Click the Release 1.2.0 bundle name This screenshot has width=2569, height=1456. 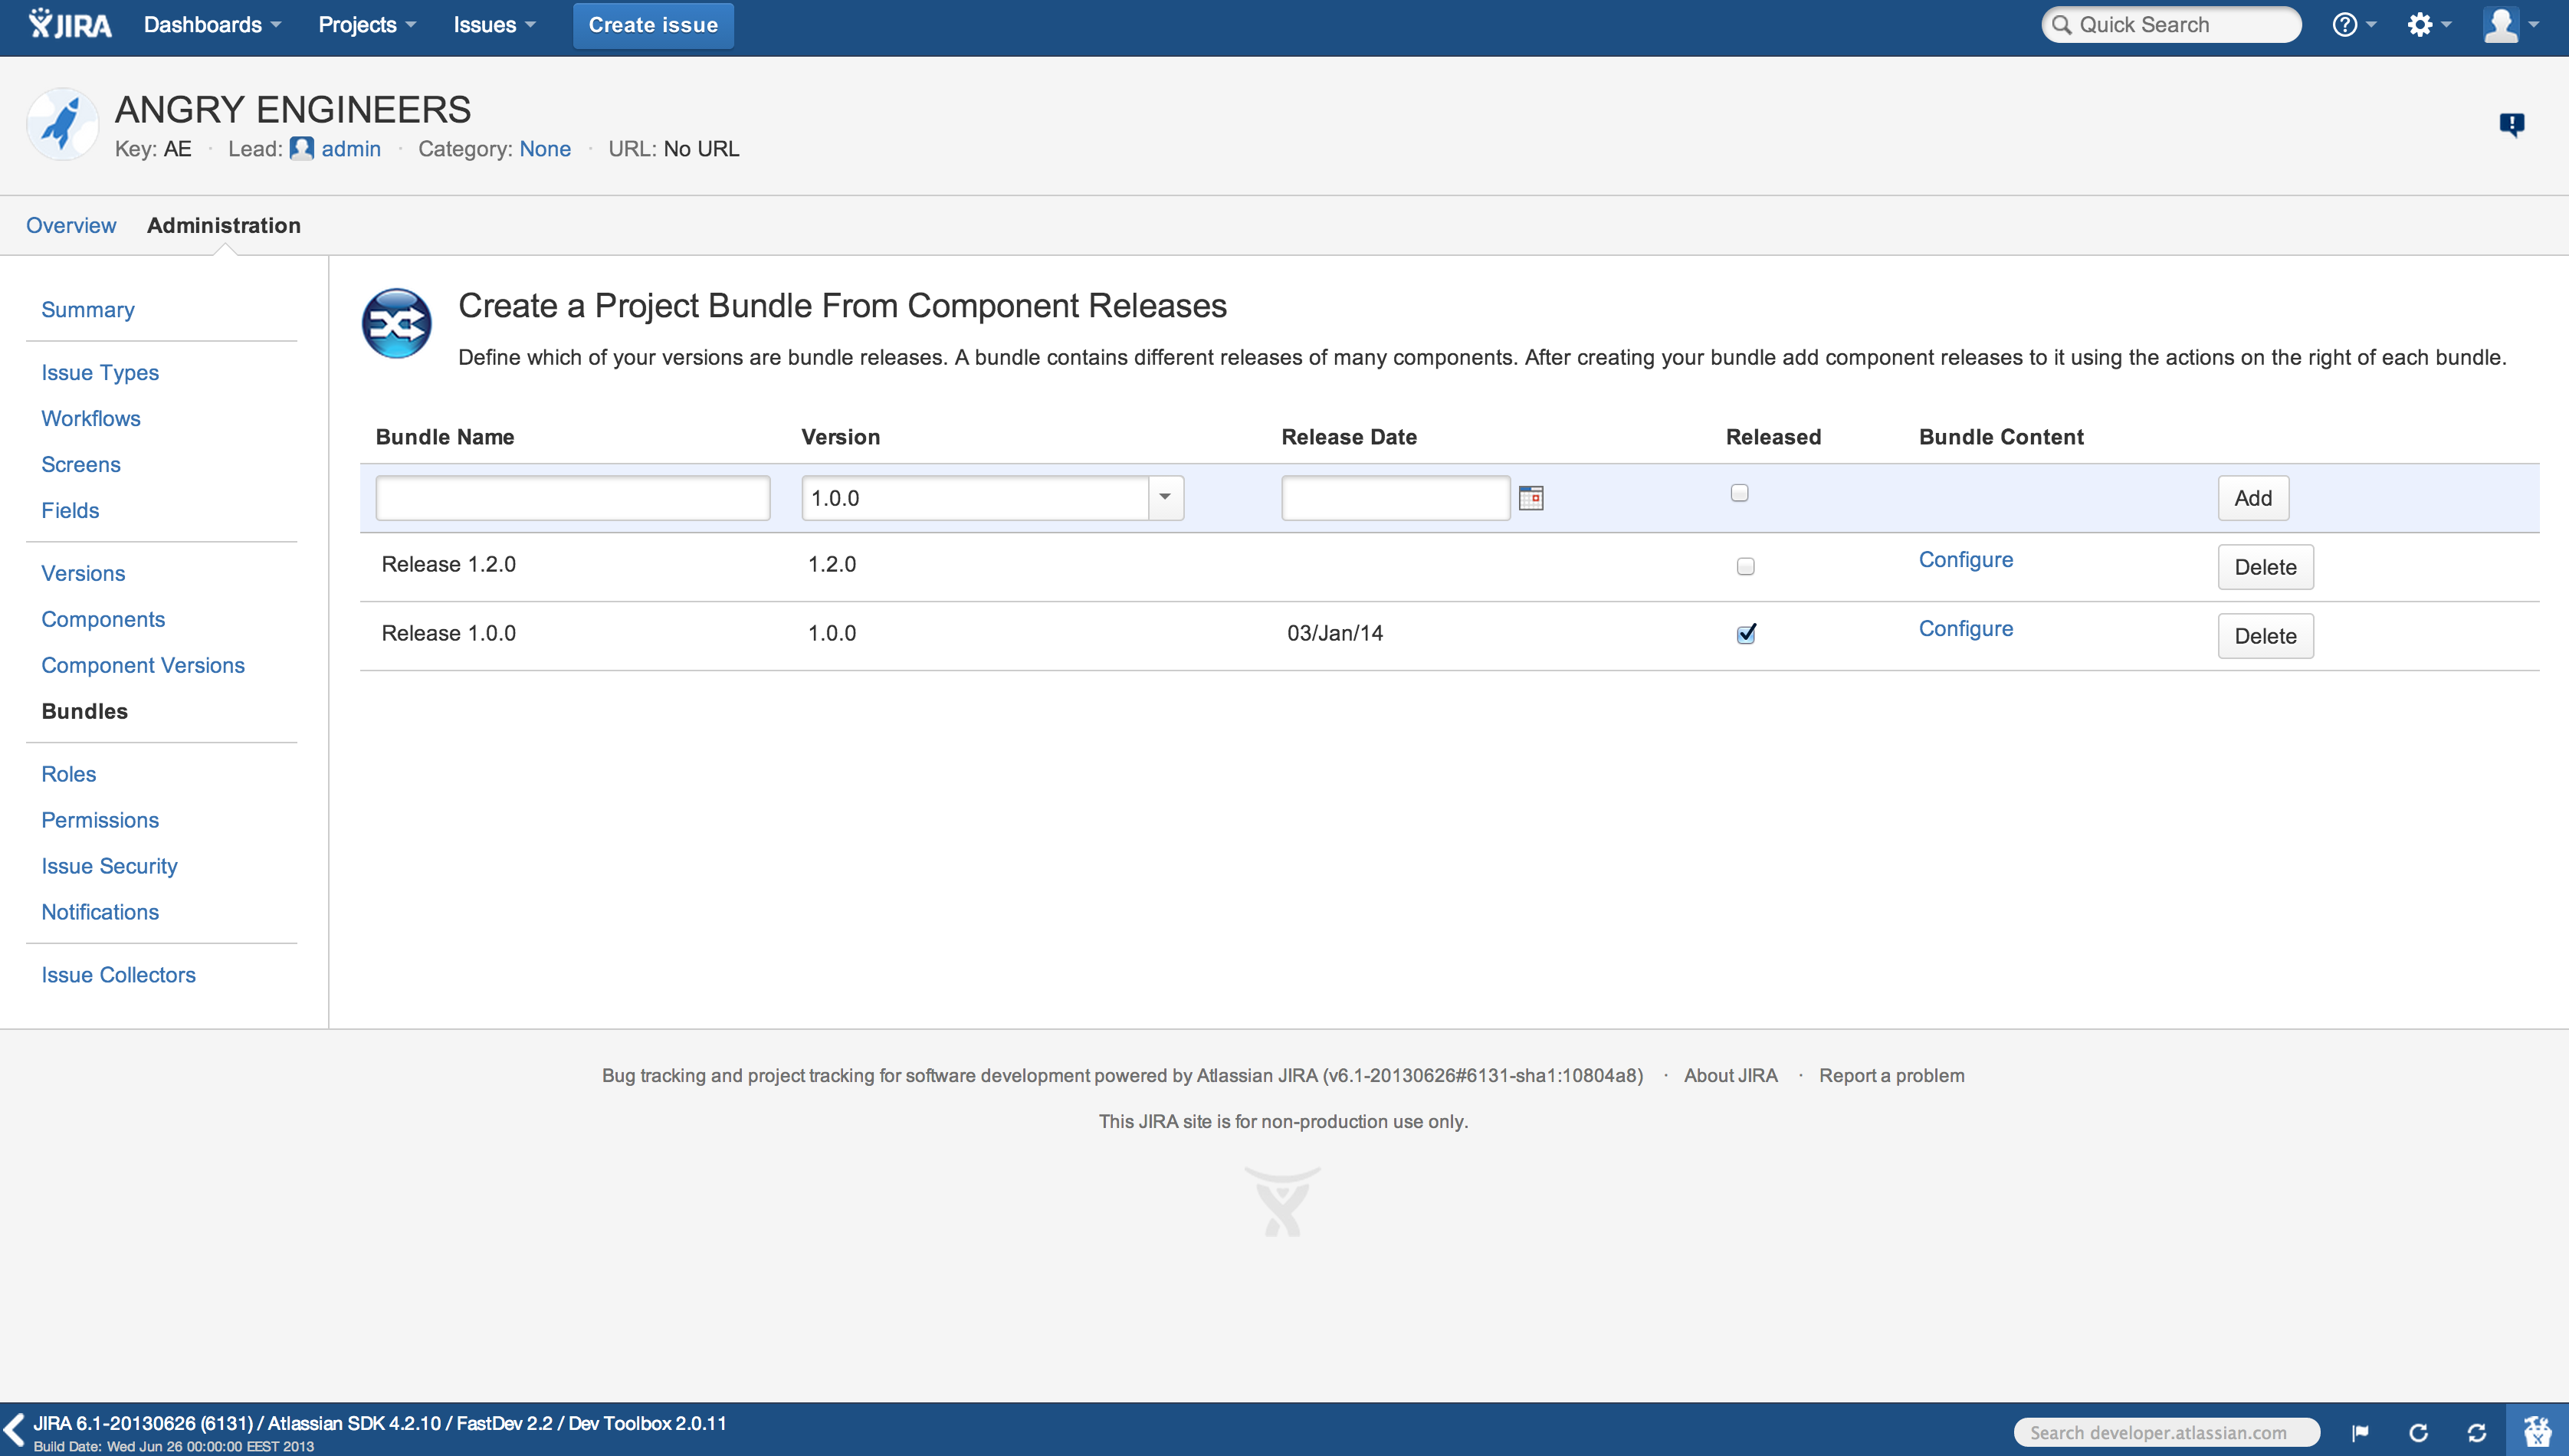pyautogui.click(x=448, y=565)
